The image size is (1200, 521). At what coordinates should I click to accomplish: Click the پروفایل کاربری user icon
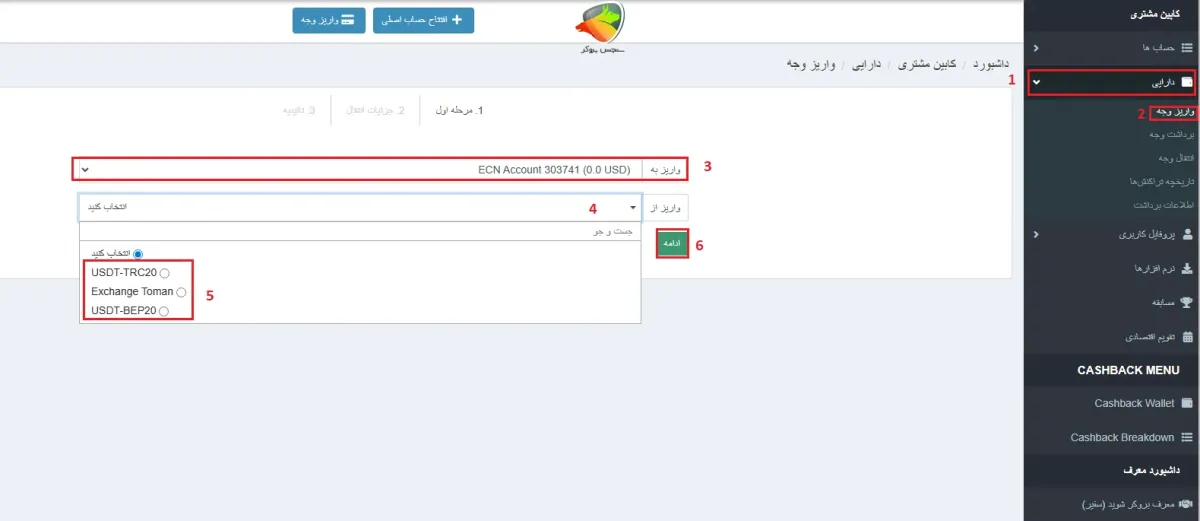coord(1187,235)
